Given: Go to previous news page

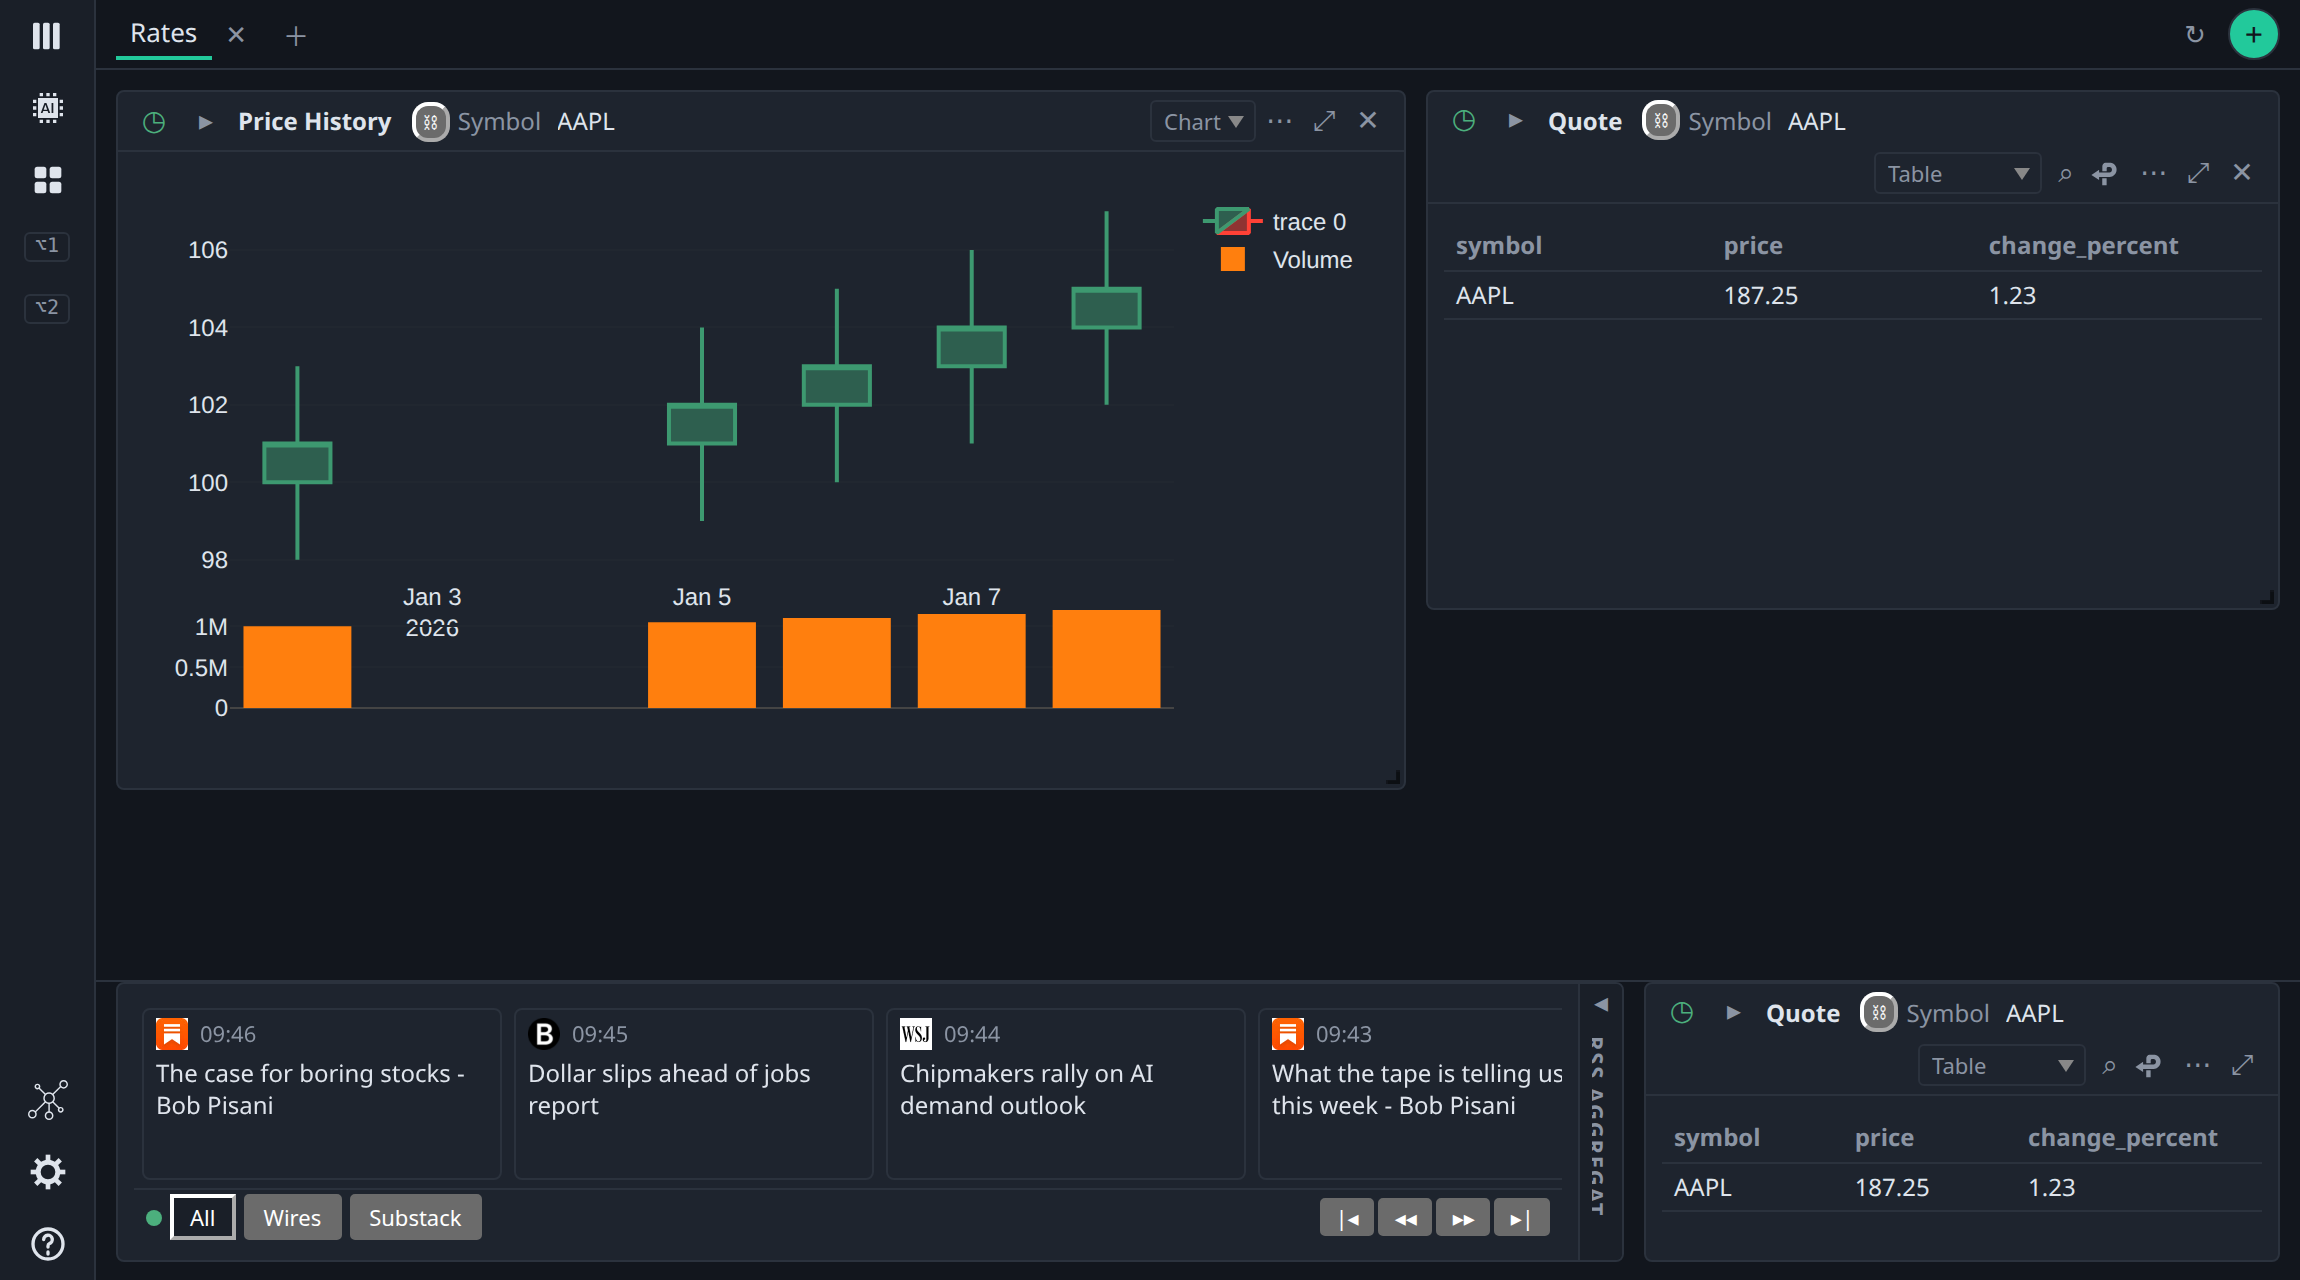Looking at the screenshot, I should coord(1405,1218).
